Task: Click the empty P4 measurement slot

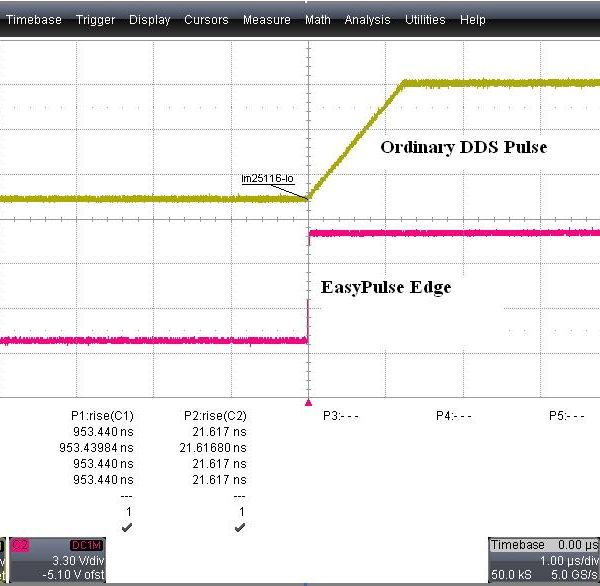Action: (x=453, y=414)
